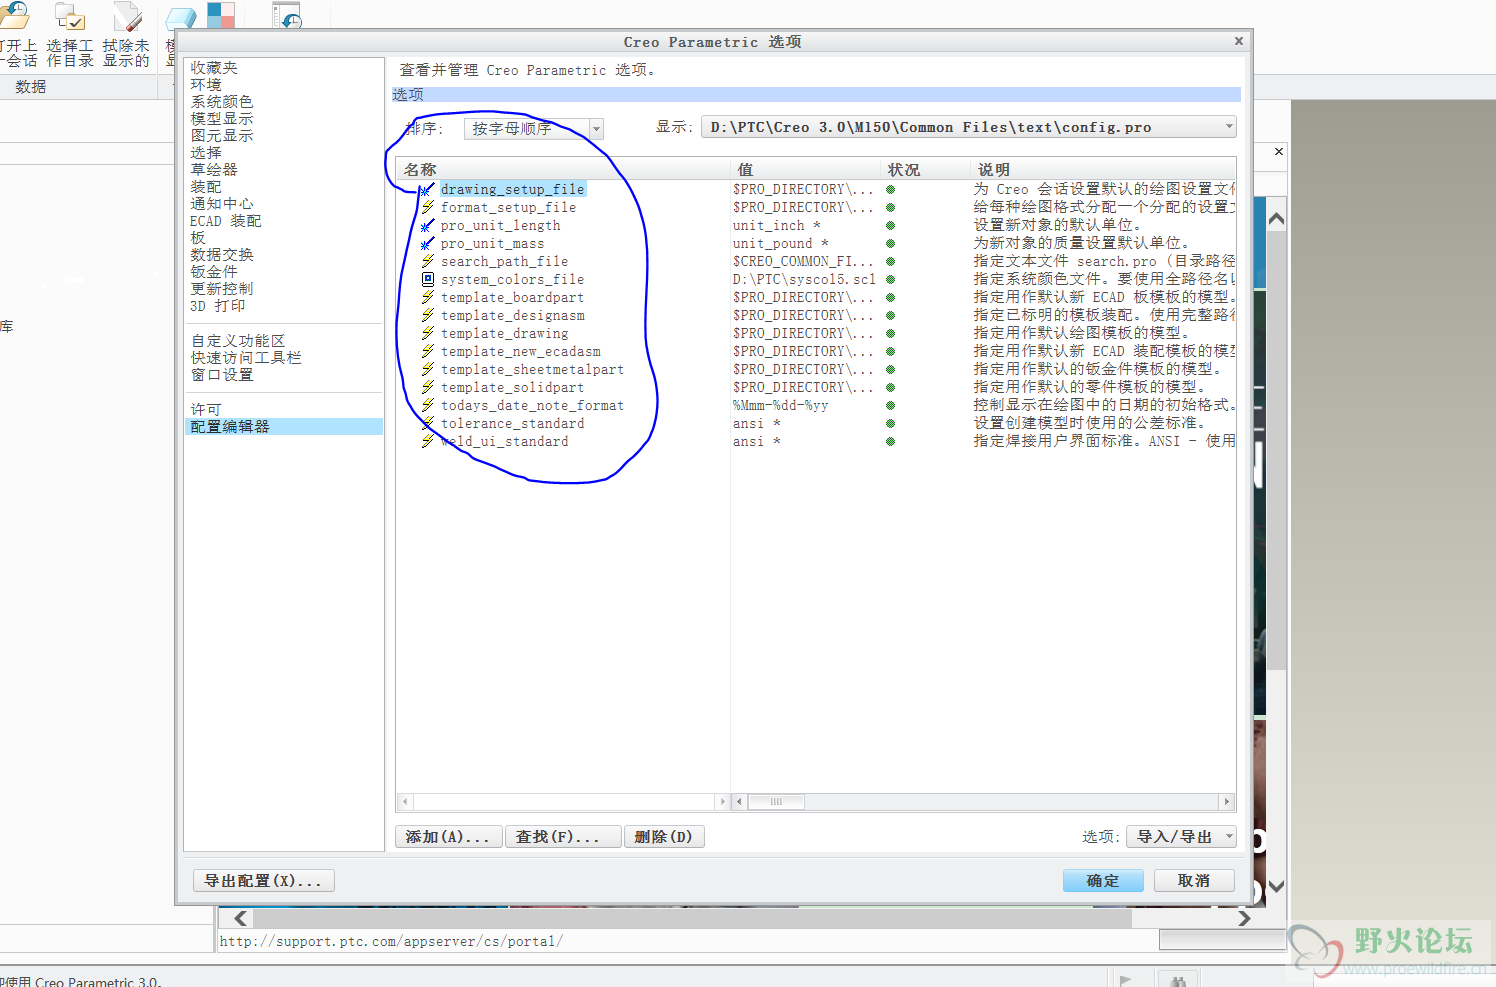Click left arrow of browser horizontal scrollbar
1496x987 pixels.
(240, 918)
